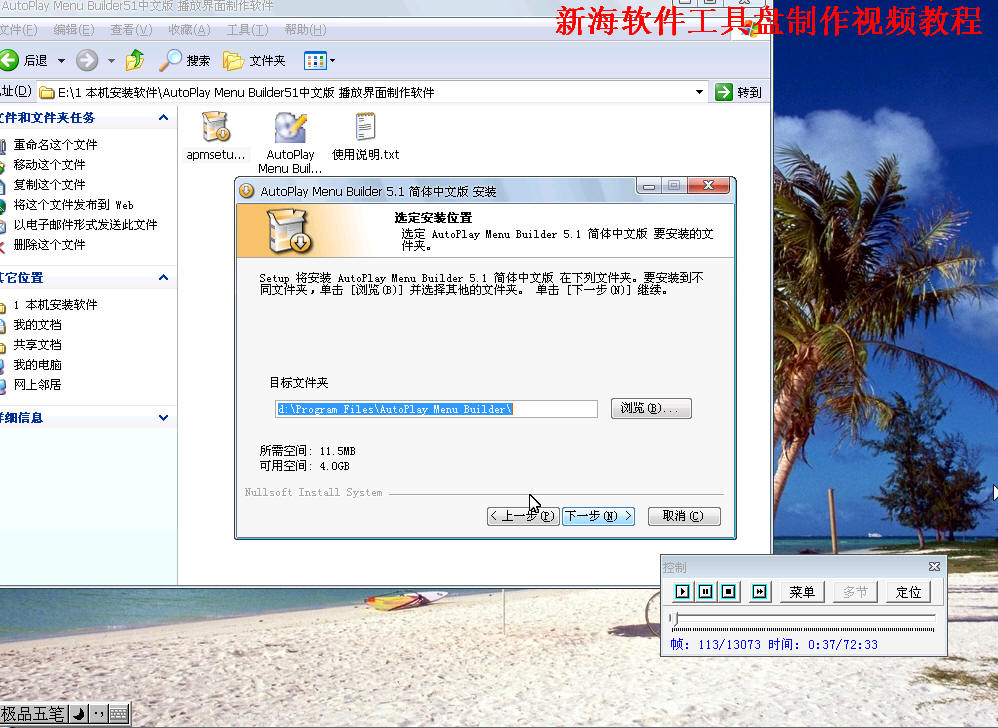Image resolution: width=998 pixels, height=728 pixels.
Task: Toggle the 文件夹 folders pane
Action: [x=254, y=60]
